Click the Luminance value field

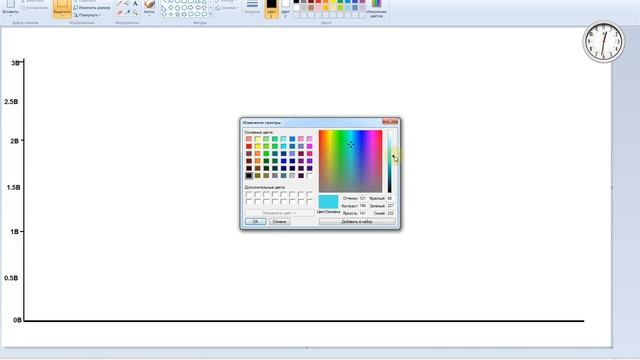[363, 213]
